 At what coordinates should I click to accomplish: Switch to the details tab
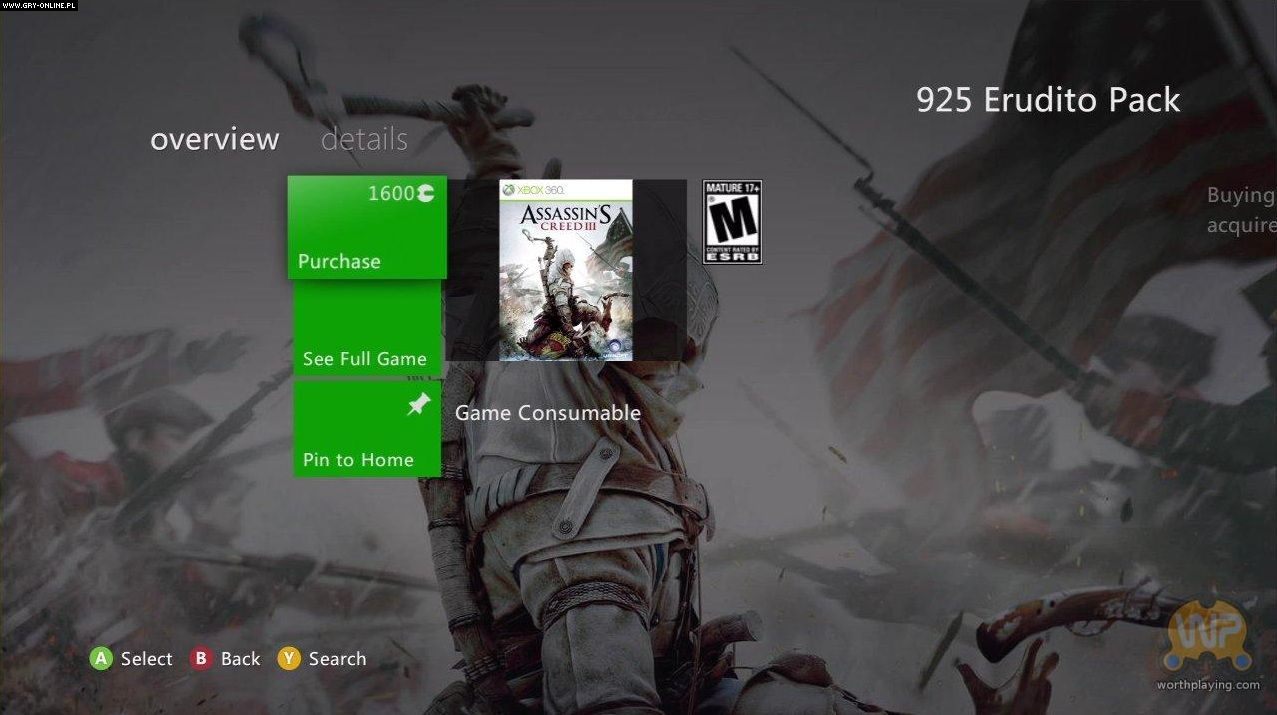364,139
